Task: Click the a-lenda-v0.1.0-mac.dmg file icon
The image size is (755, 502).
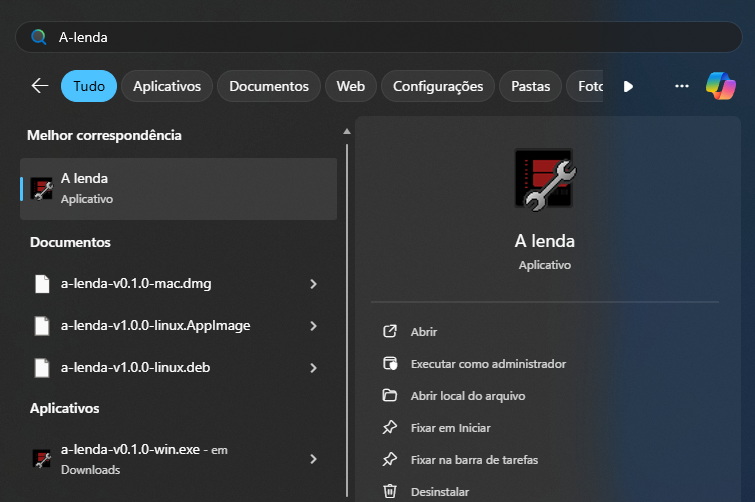Action: 42,284
